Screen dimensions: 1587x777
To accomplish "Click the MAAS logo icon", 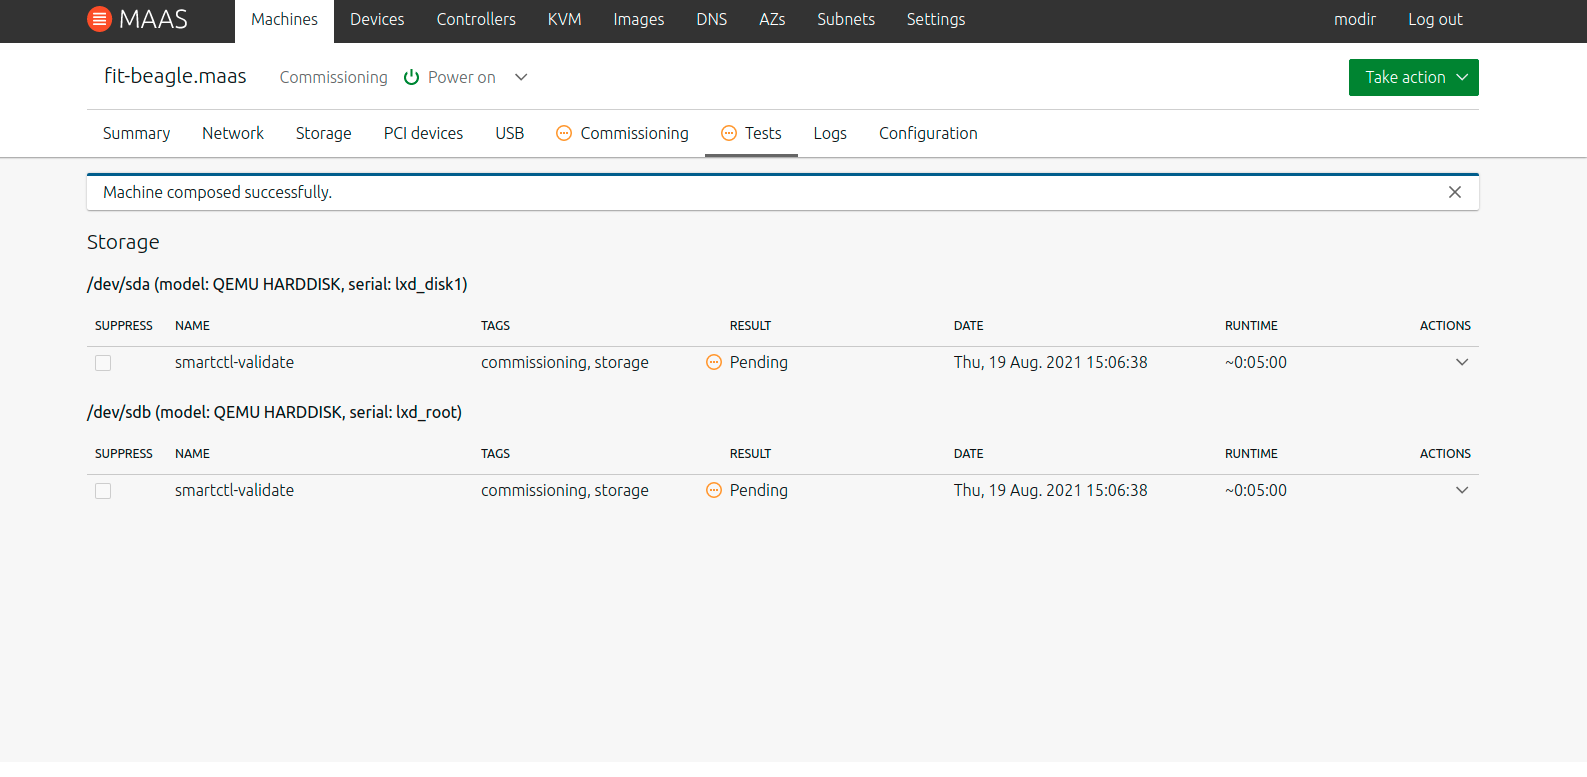I will click(x=99, y=19).
